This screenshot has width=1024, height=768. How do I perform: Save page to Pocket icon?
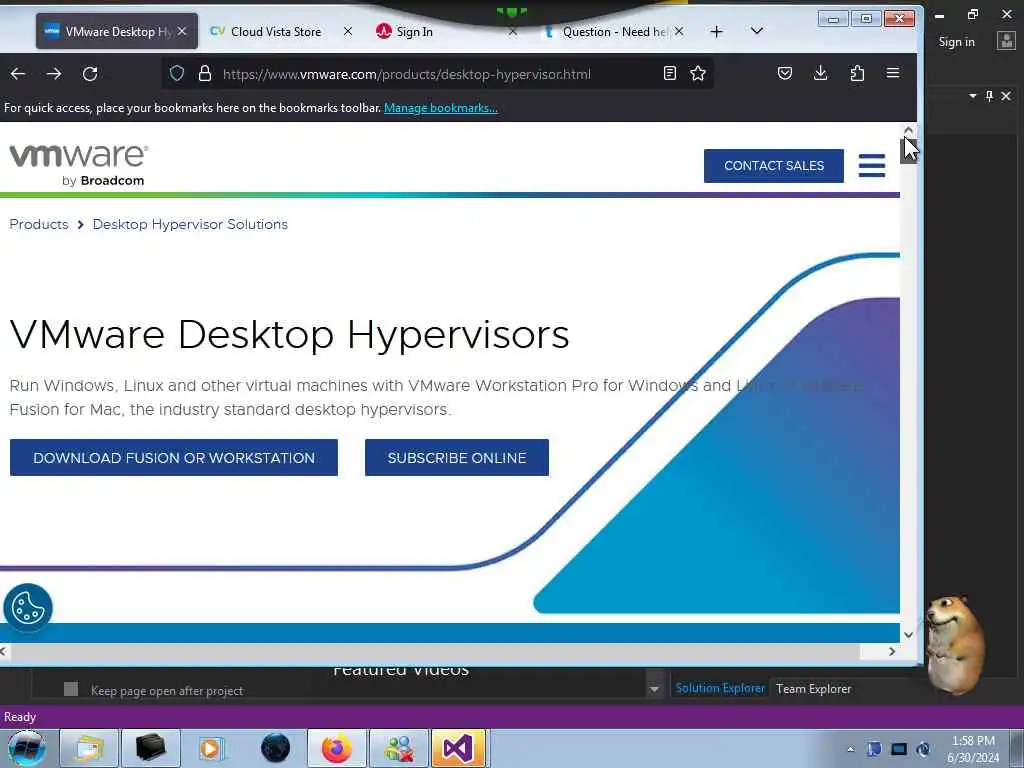(x=785, y=73)
